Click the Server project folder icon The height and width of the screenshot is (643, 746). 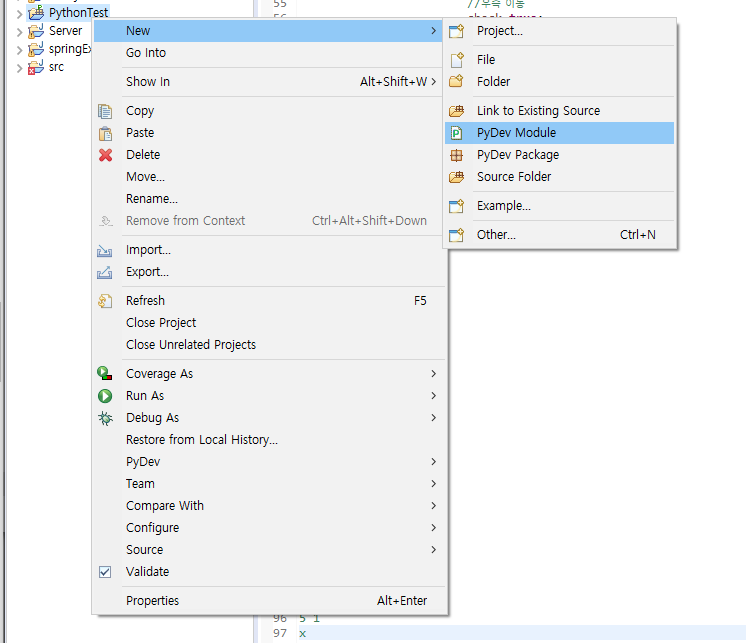pos(36,31)
